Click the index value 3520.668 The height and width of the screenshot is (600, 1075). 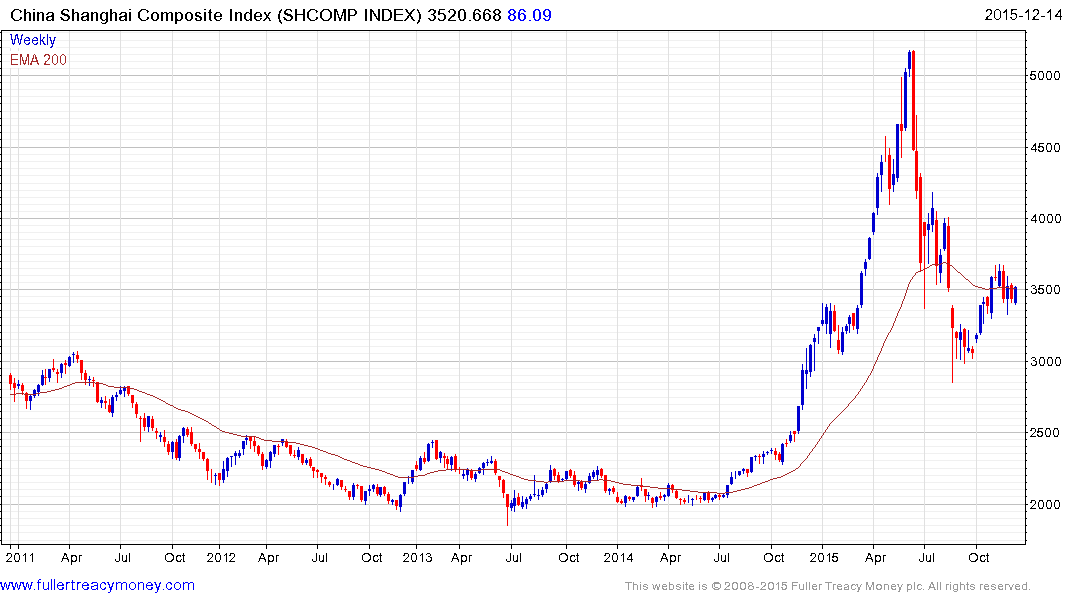point(465,15)
